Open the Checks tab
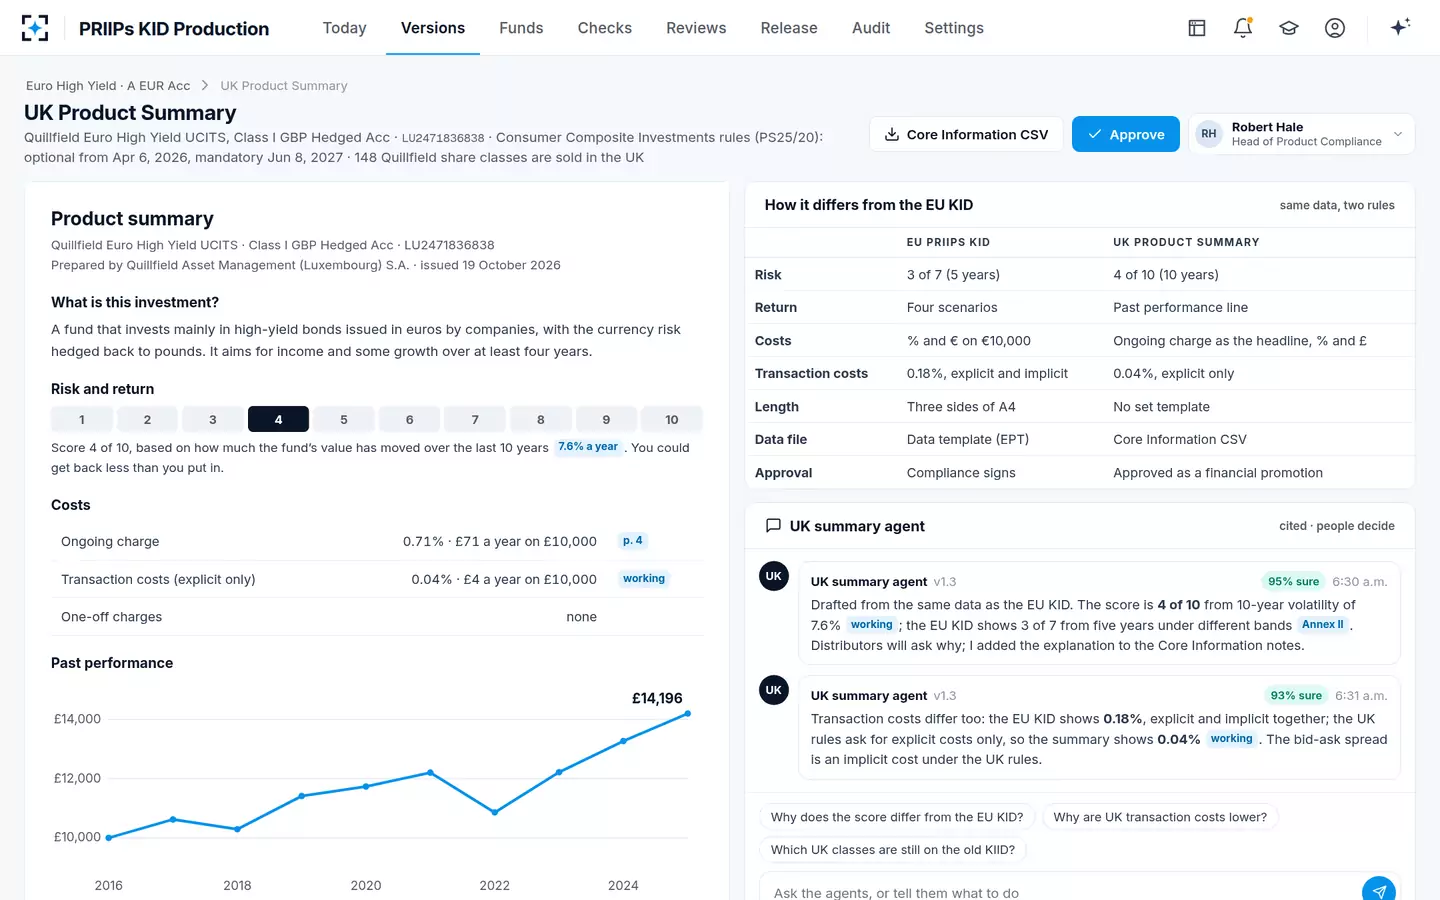This screenshot has height=900, width=1440. tap(605, 28)
